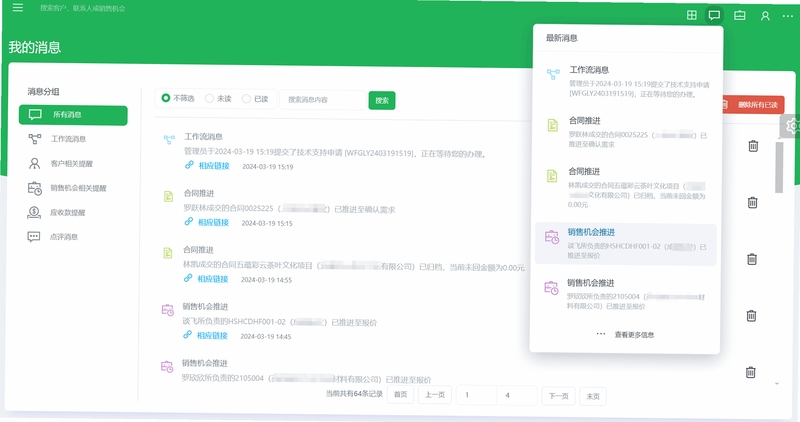Select the 不筛选 radio button
This screenshot has width=800, height=422.
165,98
